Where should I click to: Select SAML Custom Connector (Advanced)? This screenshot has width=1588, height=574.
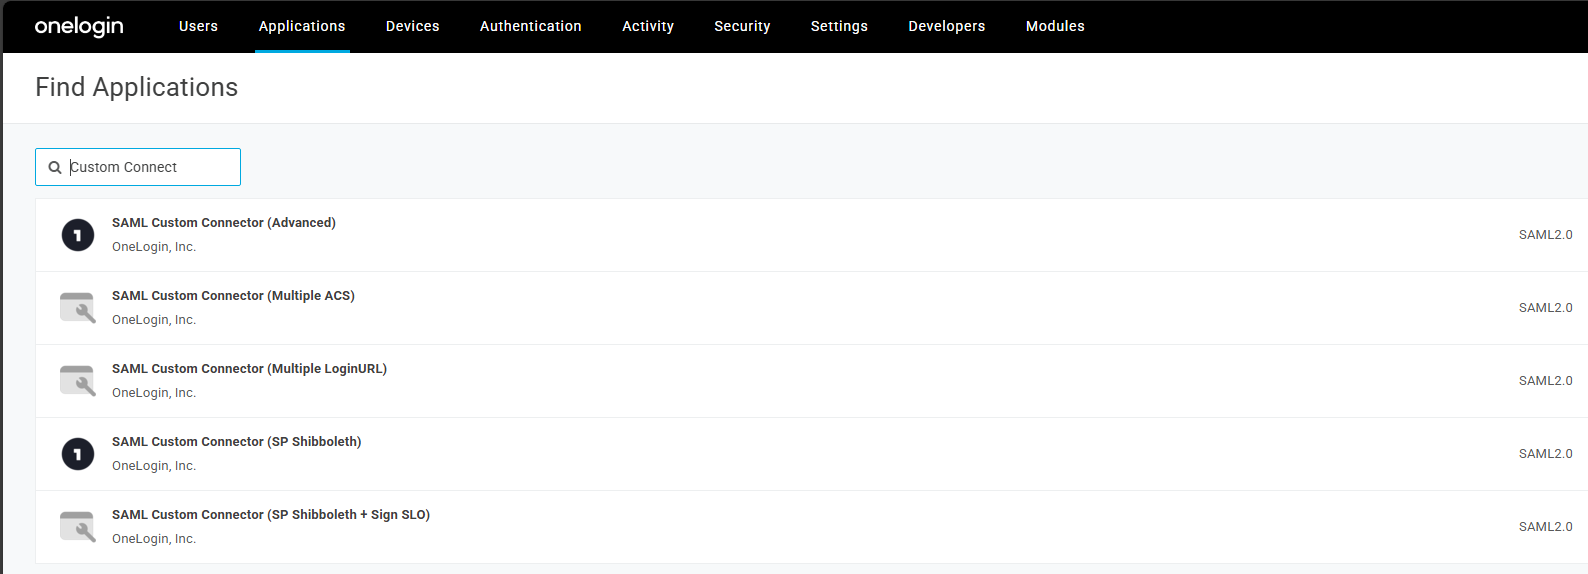coord(224,223)
